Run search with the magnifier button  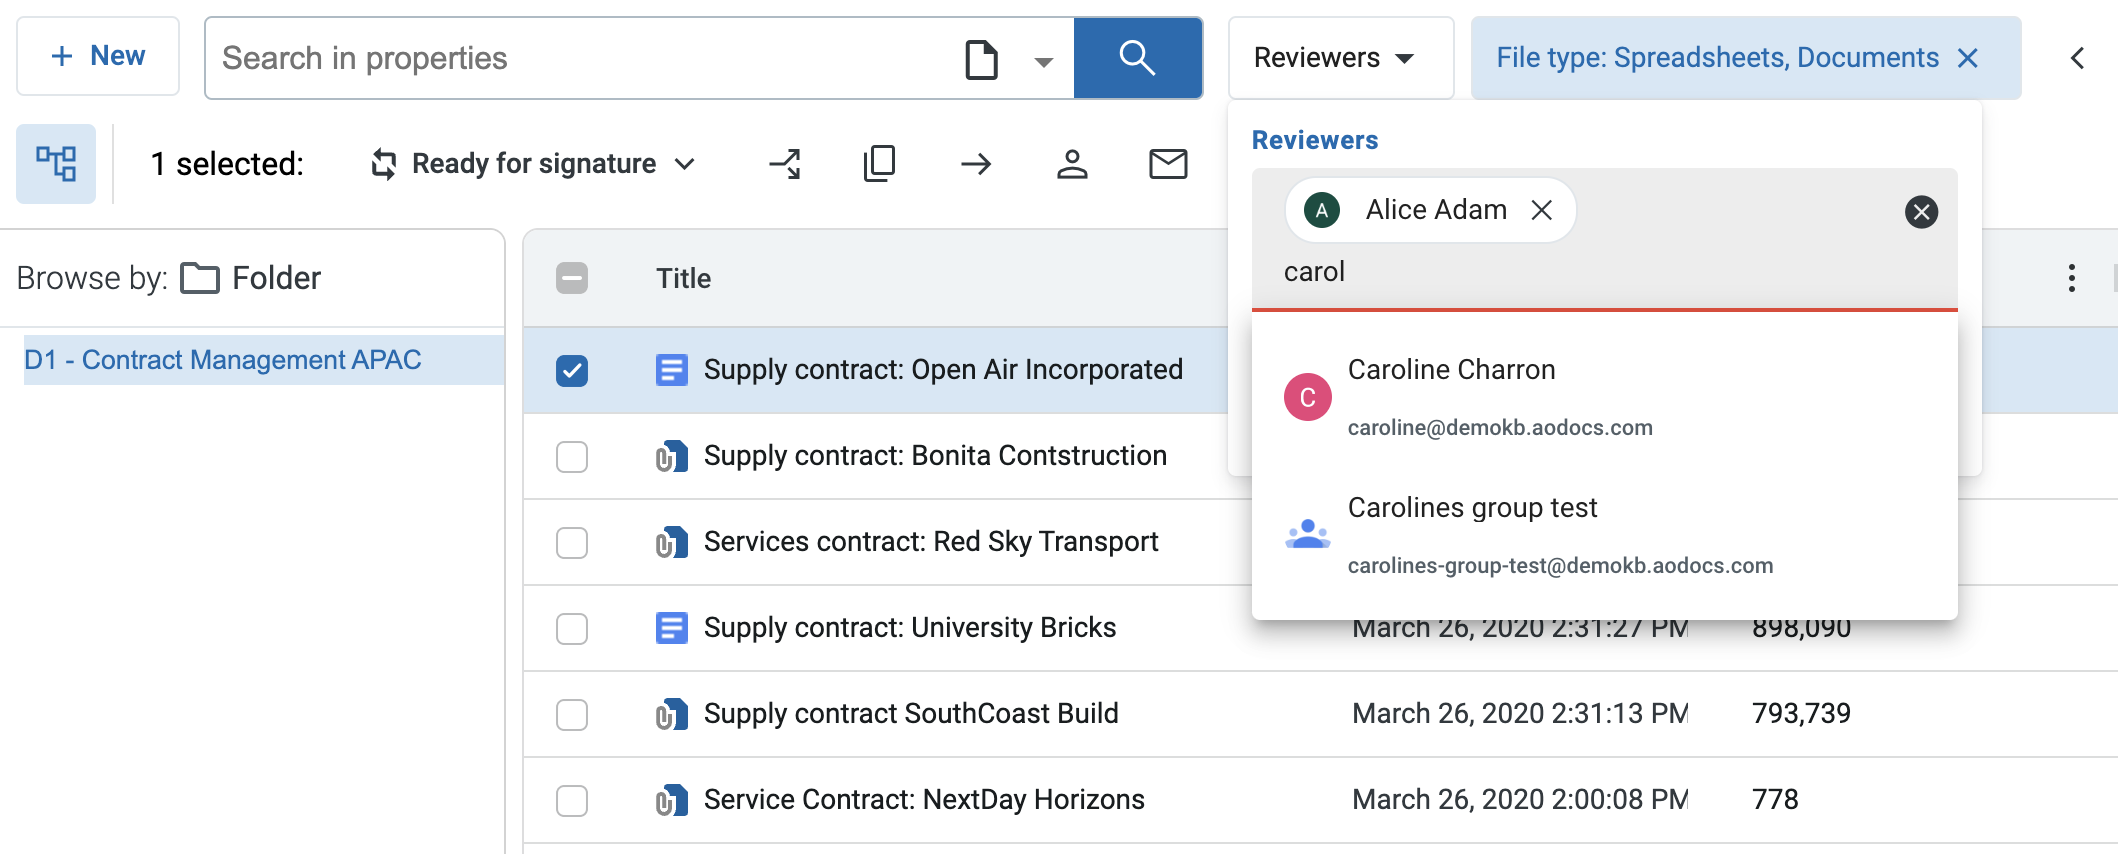pos(1138,58)
